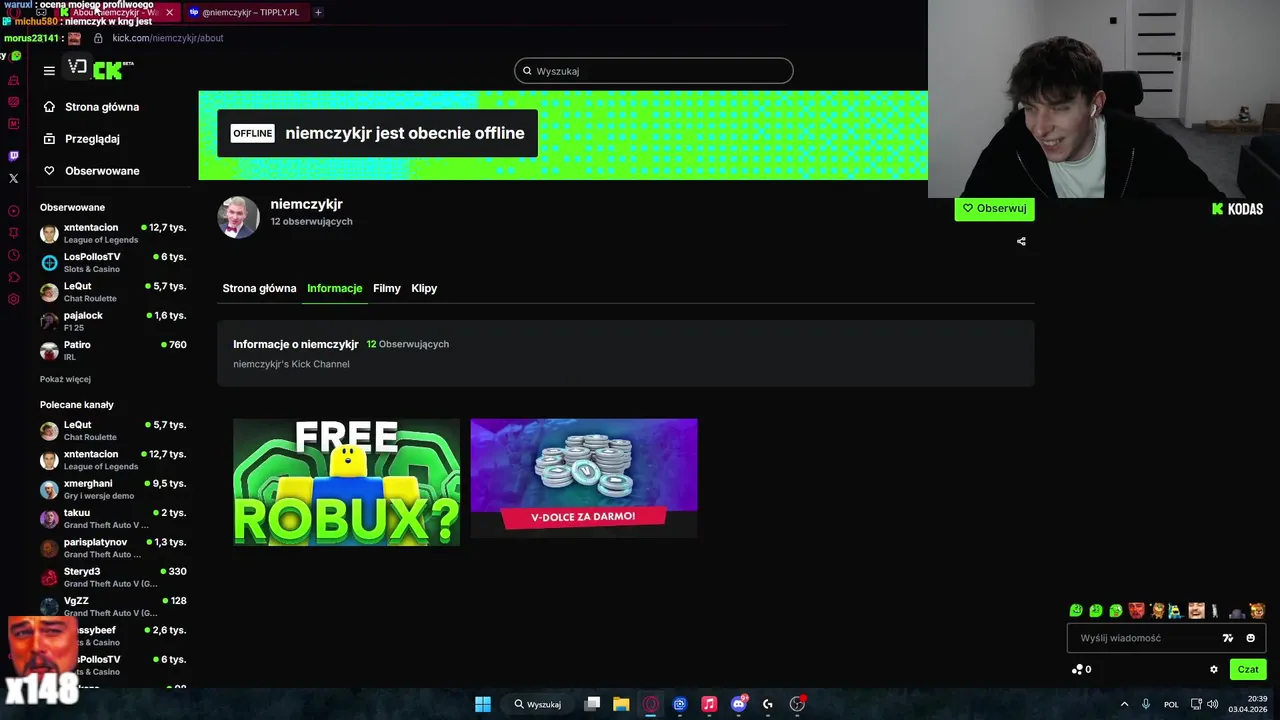Screen dimensions: 1280x720
Task: Open Logitech G Hub taskbar icon
Action: (768, 704)
